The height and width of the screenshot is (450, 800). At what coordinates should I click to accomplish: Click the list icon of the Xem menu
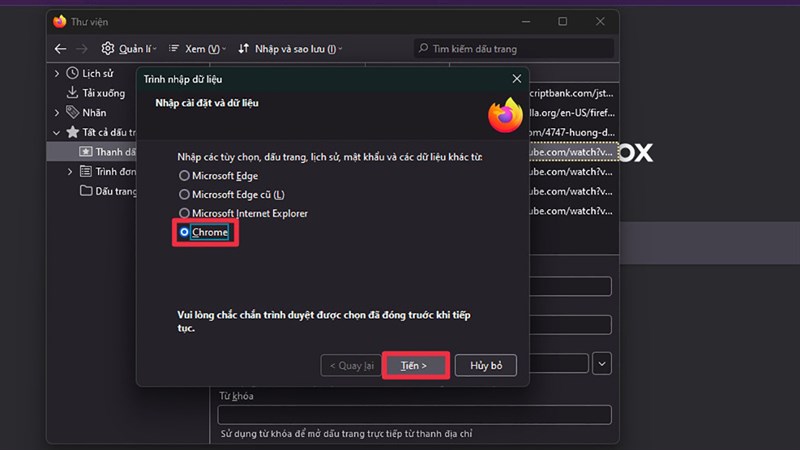click(x=174, y=48)
